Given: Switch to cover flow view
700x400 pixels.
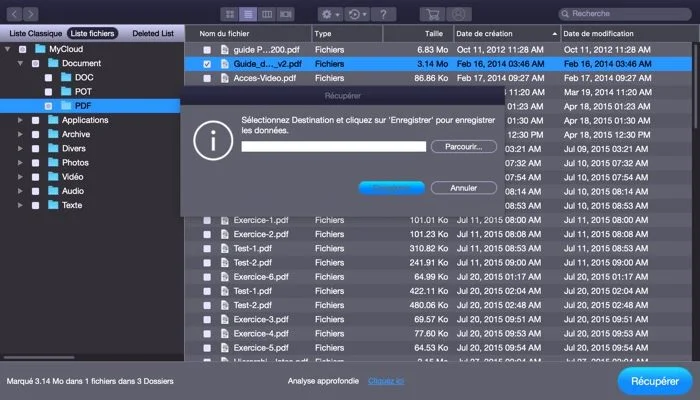Looking at the screenshot, I should click(286, 14).
